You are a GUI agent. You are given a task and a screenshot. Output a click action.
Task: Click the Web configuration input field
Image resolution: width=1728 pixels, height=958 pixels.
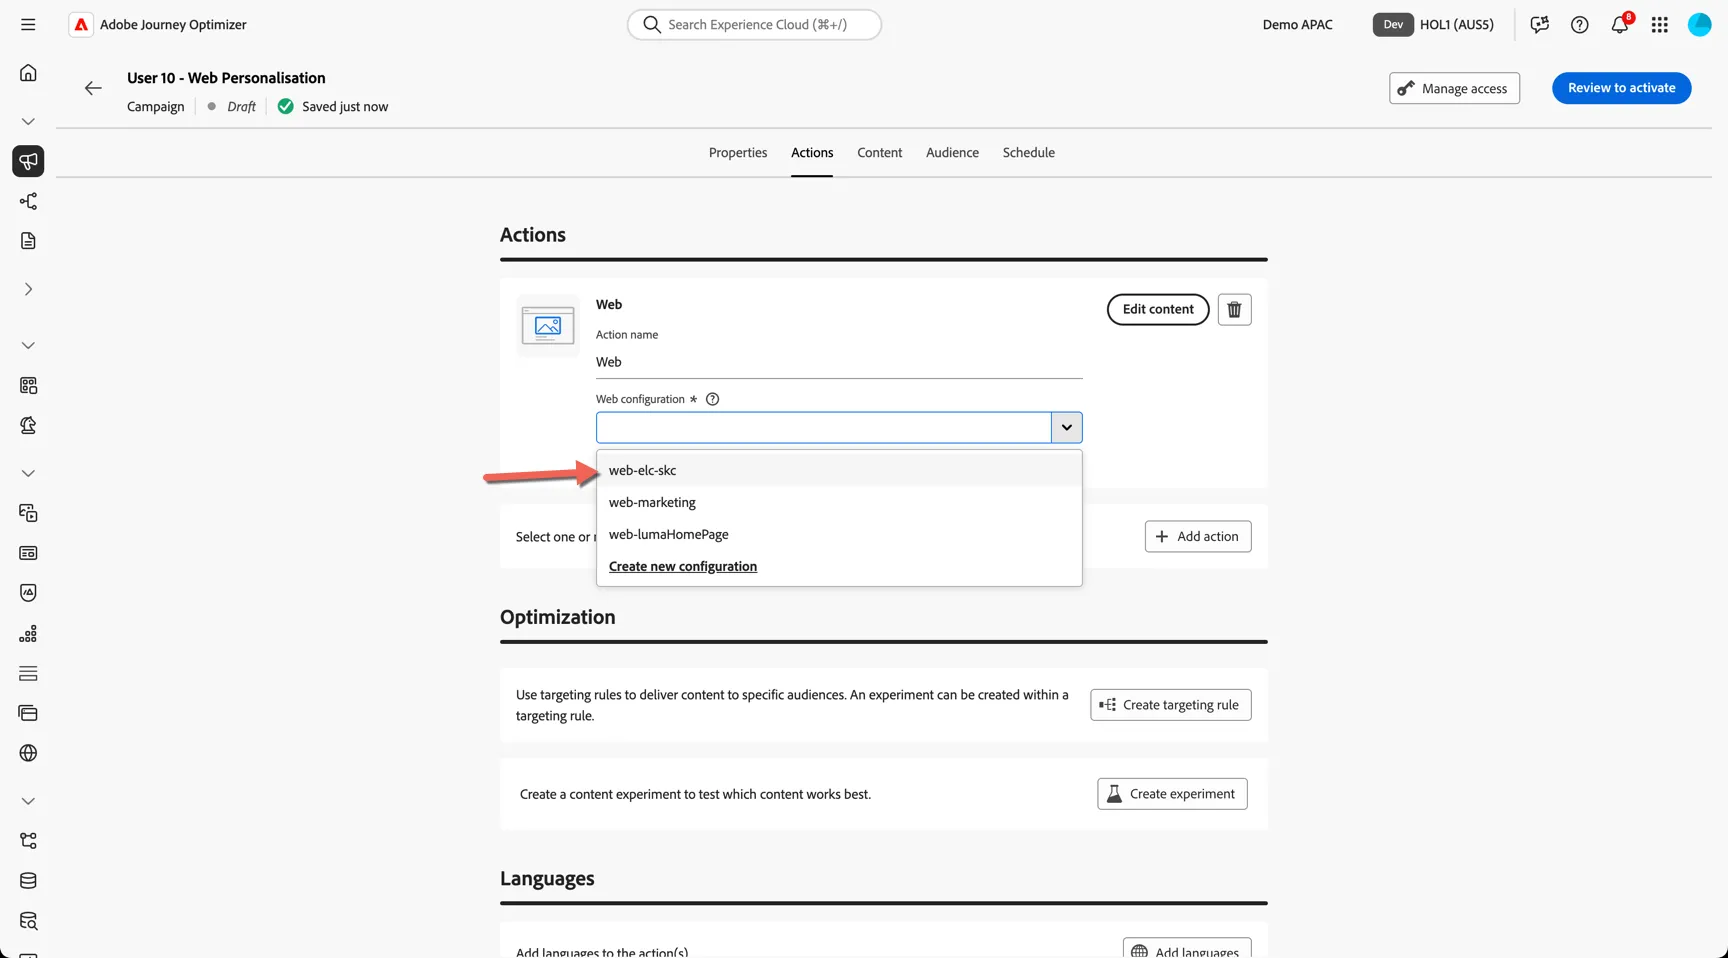823,427
